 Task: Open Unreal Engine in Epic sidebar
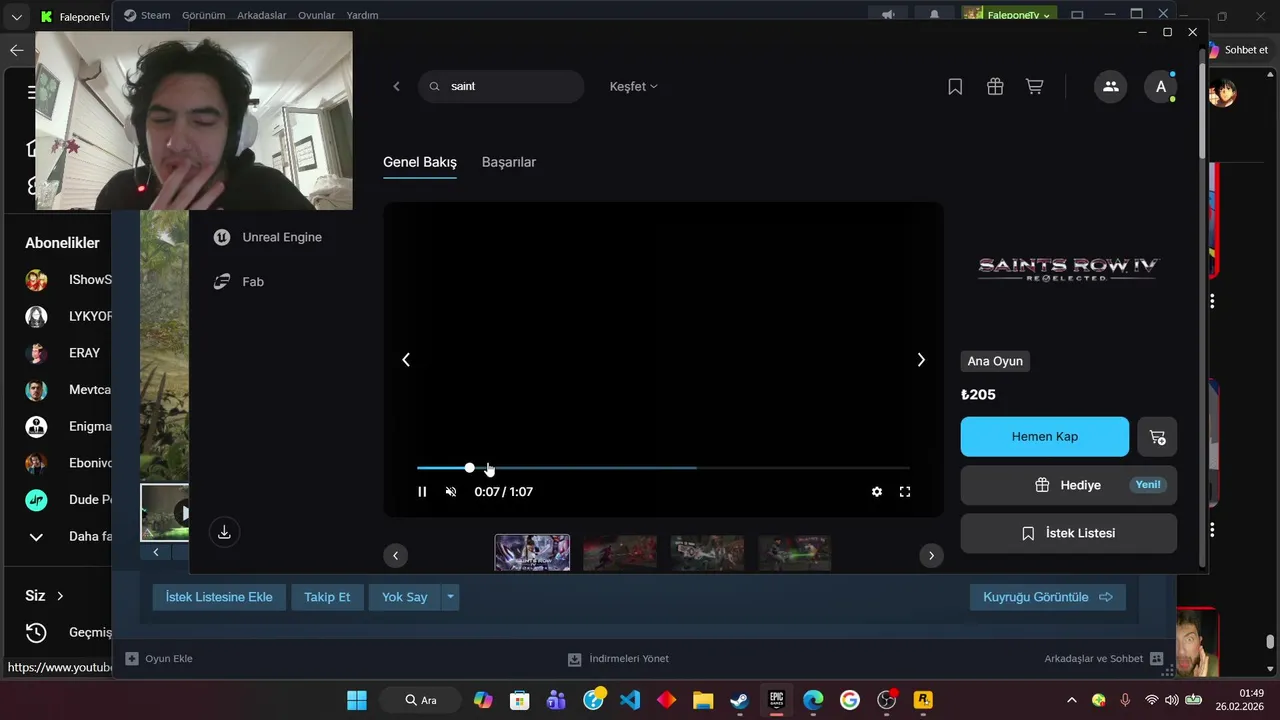268,237
